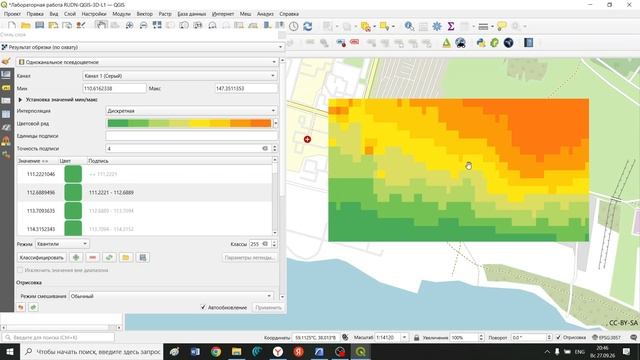Click the Параметры легенды button
This screenshot has height=360, width=640.
click(x=250, y=258)
